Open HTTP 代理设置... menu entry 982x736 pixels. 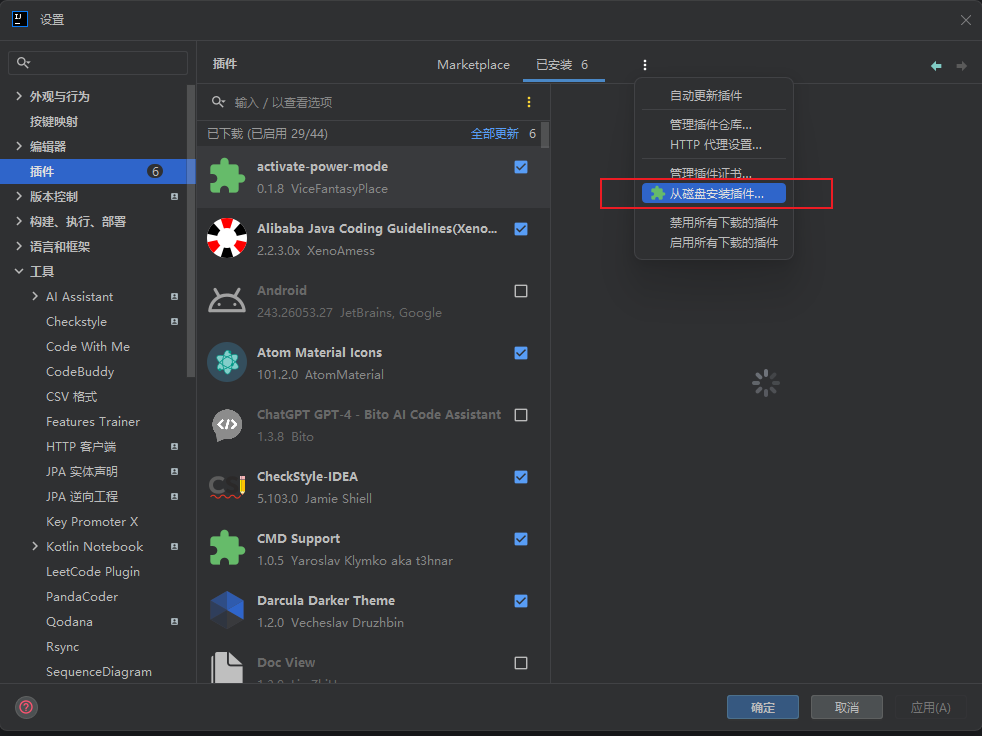coord(714,145)
